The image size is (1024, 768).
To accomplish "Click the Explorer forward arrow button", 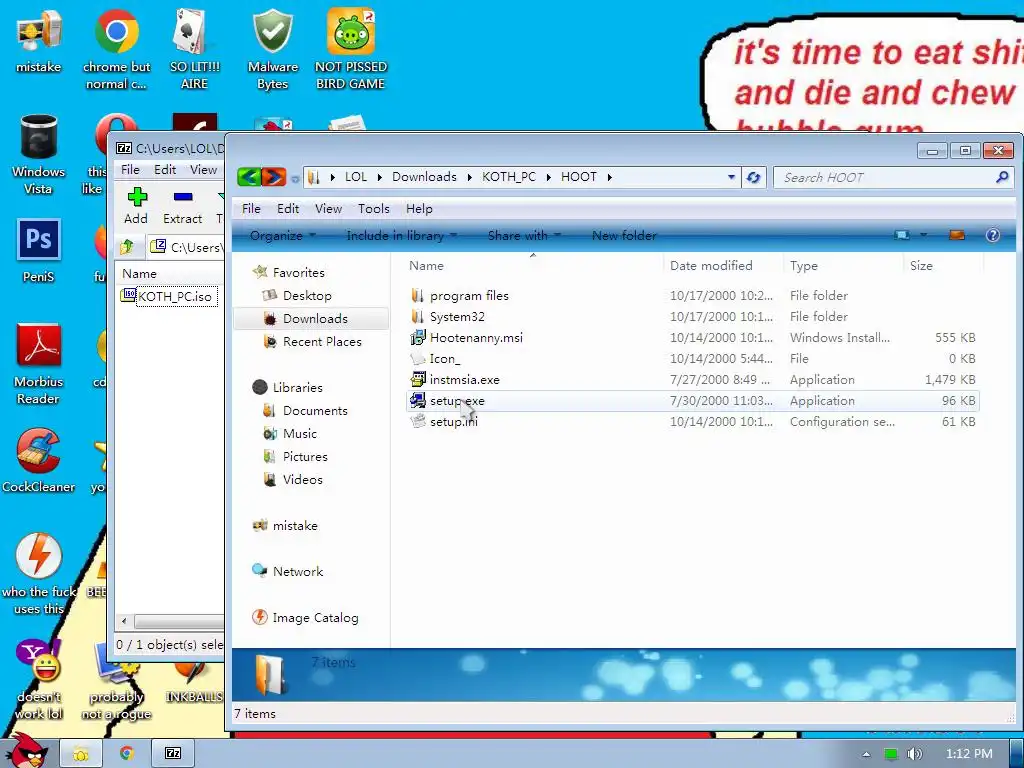I will coord(274,177).
